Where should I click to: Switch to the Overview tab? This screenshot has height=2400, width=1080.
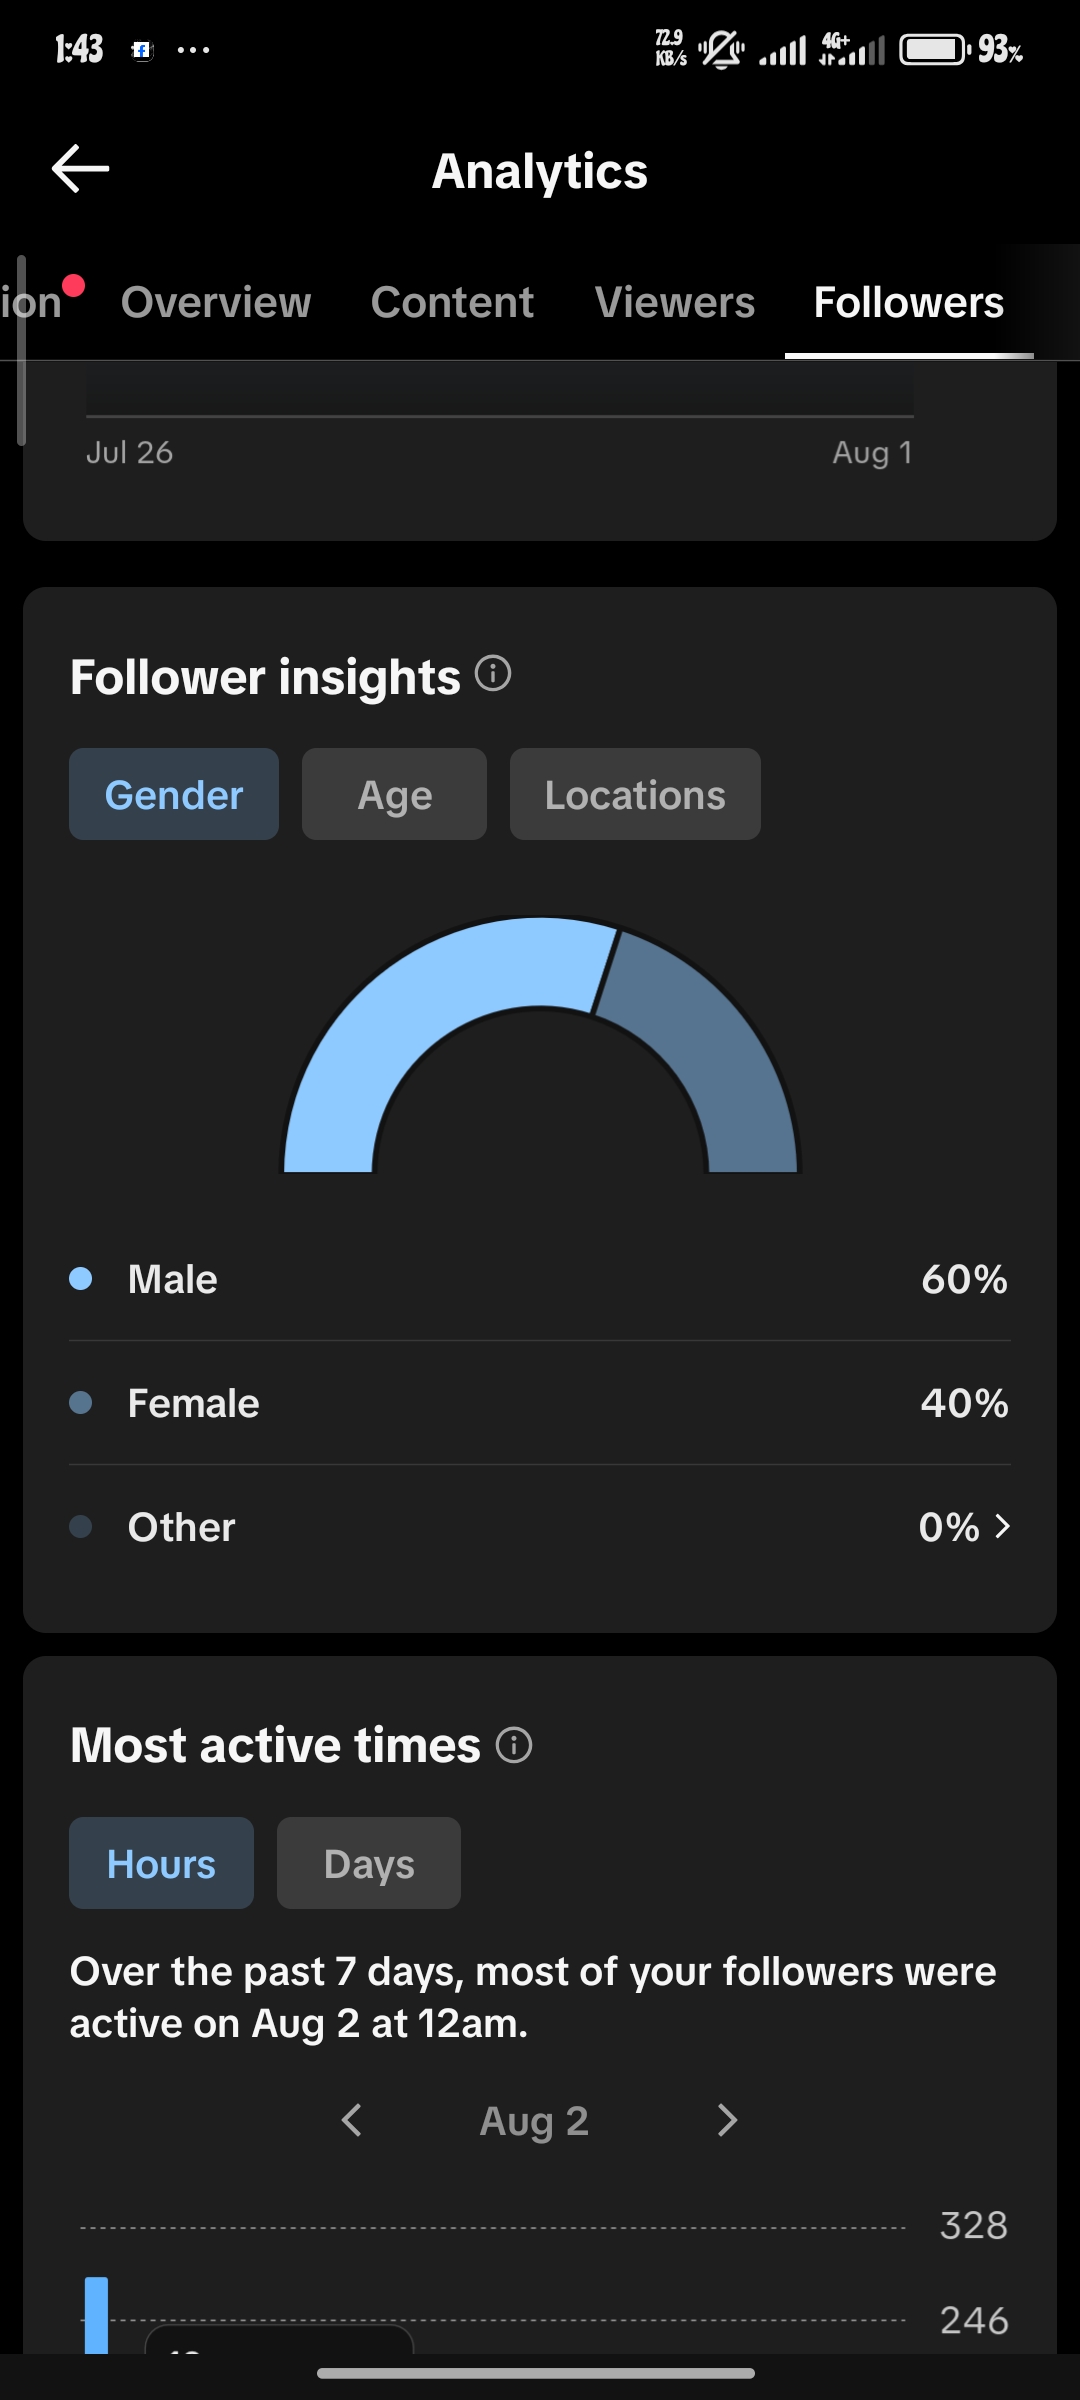click(x=216, y=302)
